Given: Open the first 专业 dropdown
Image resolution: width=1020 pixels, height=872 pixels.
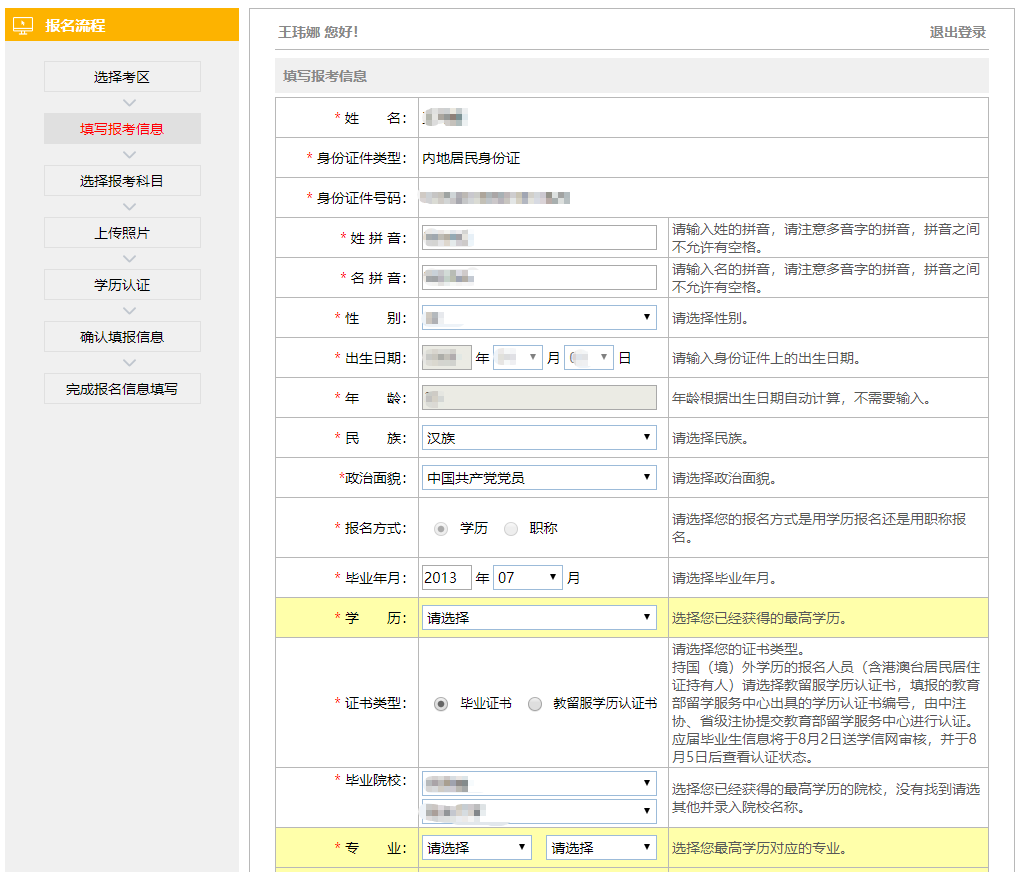Looking at the screenshot, I should (x=477, y=847).
